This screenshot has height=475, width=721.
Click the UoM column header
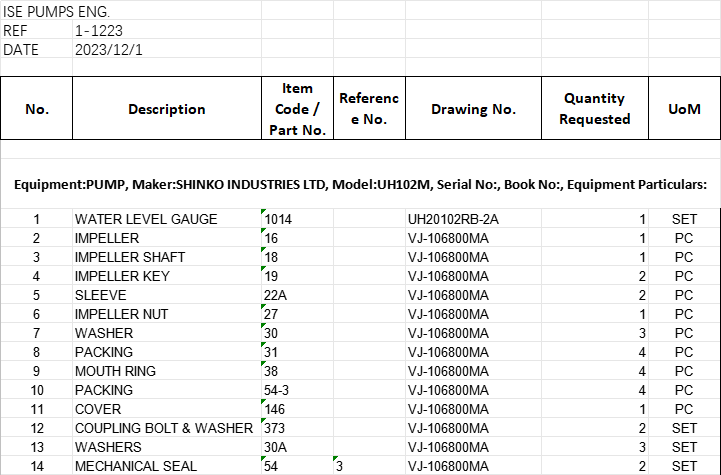click(684, 109)
